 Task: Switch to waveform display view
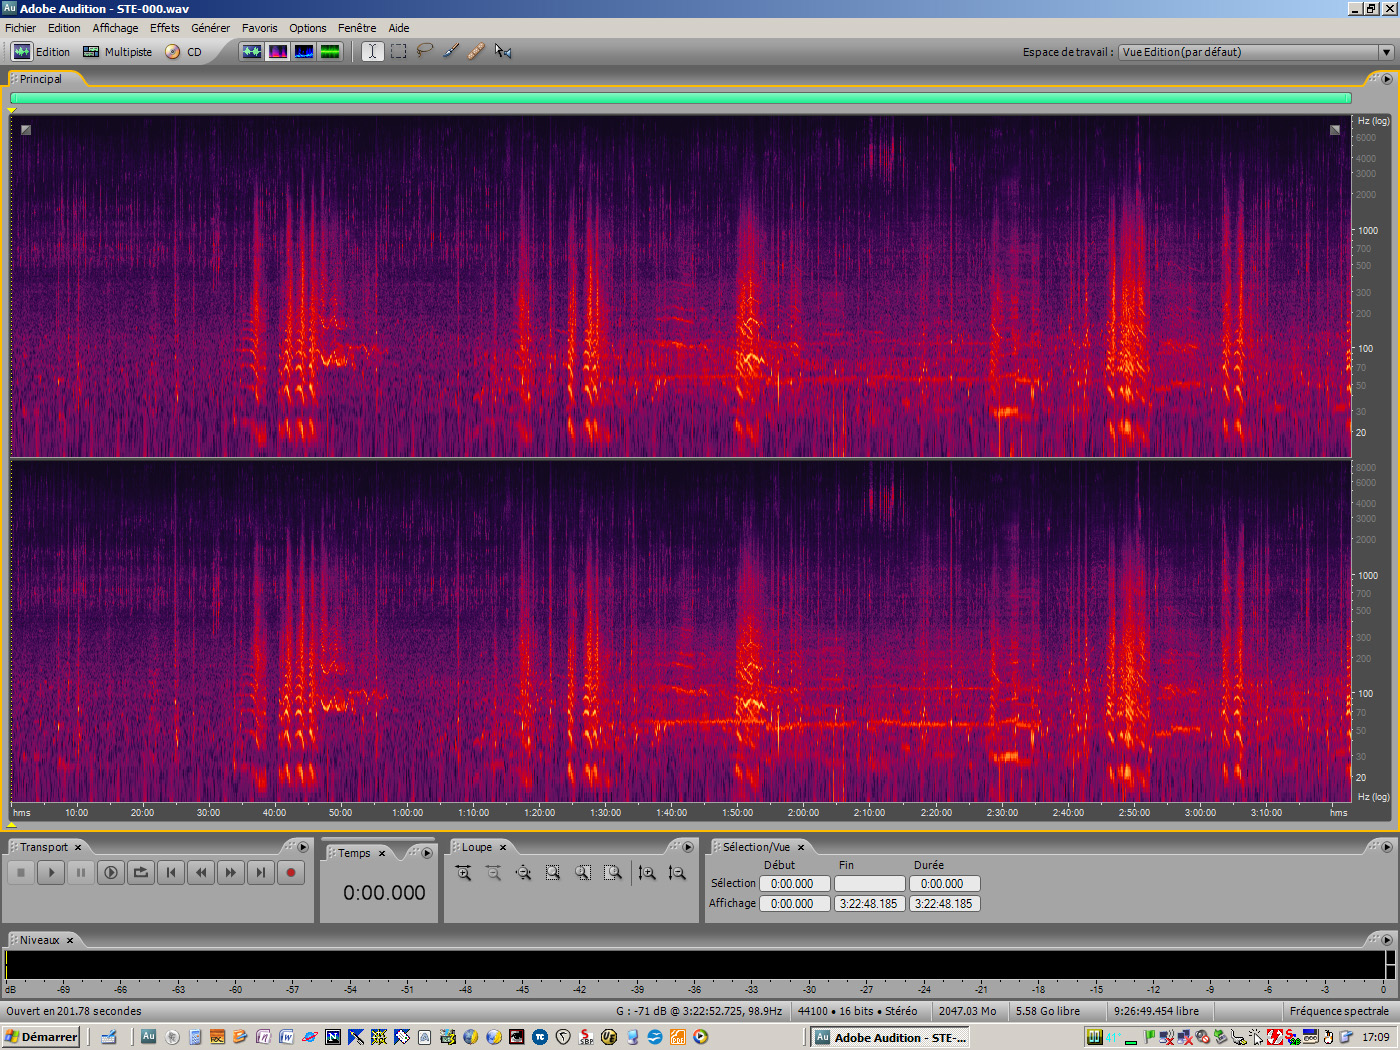(x=252, y=51)
